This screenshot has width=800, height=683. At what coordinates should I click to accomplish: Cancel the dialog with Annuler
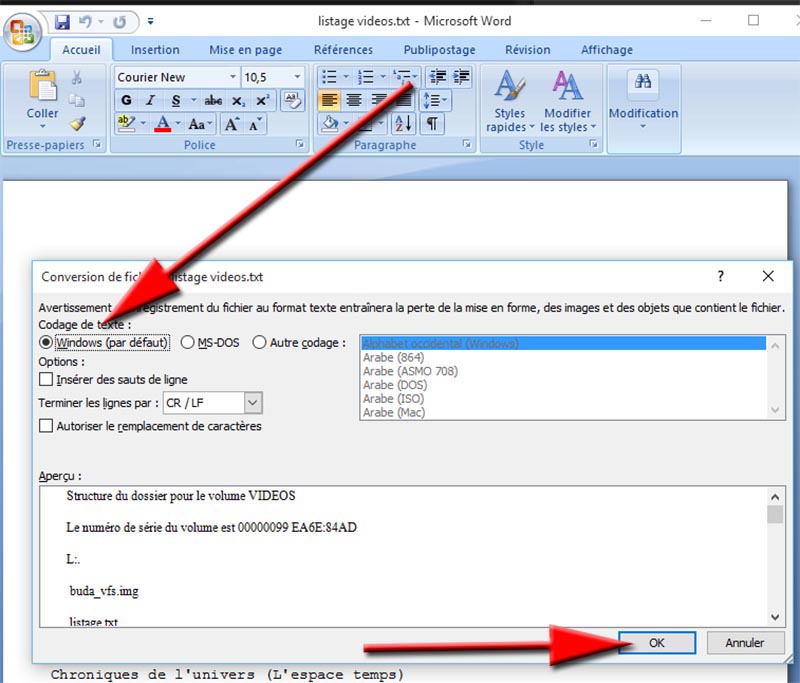pos(745,643)
